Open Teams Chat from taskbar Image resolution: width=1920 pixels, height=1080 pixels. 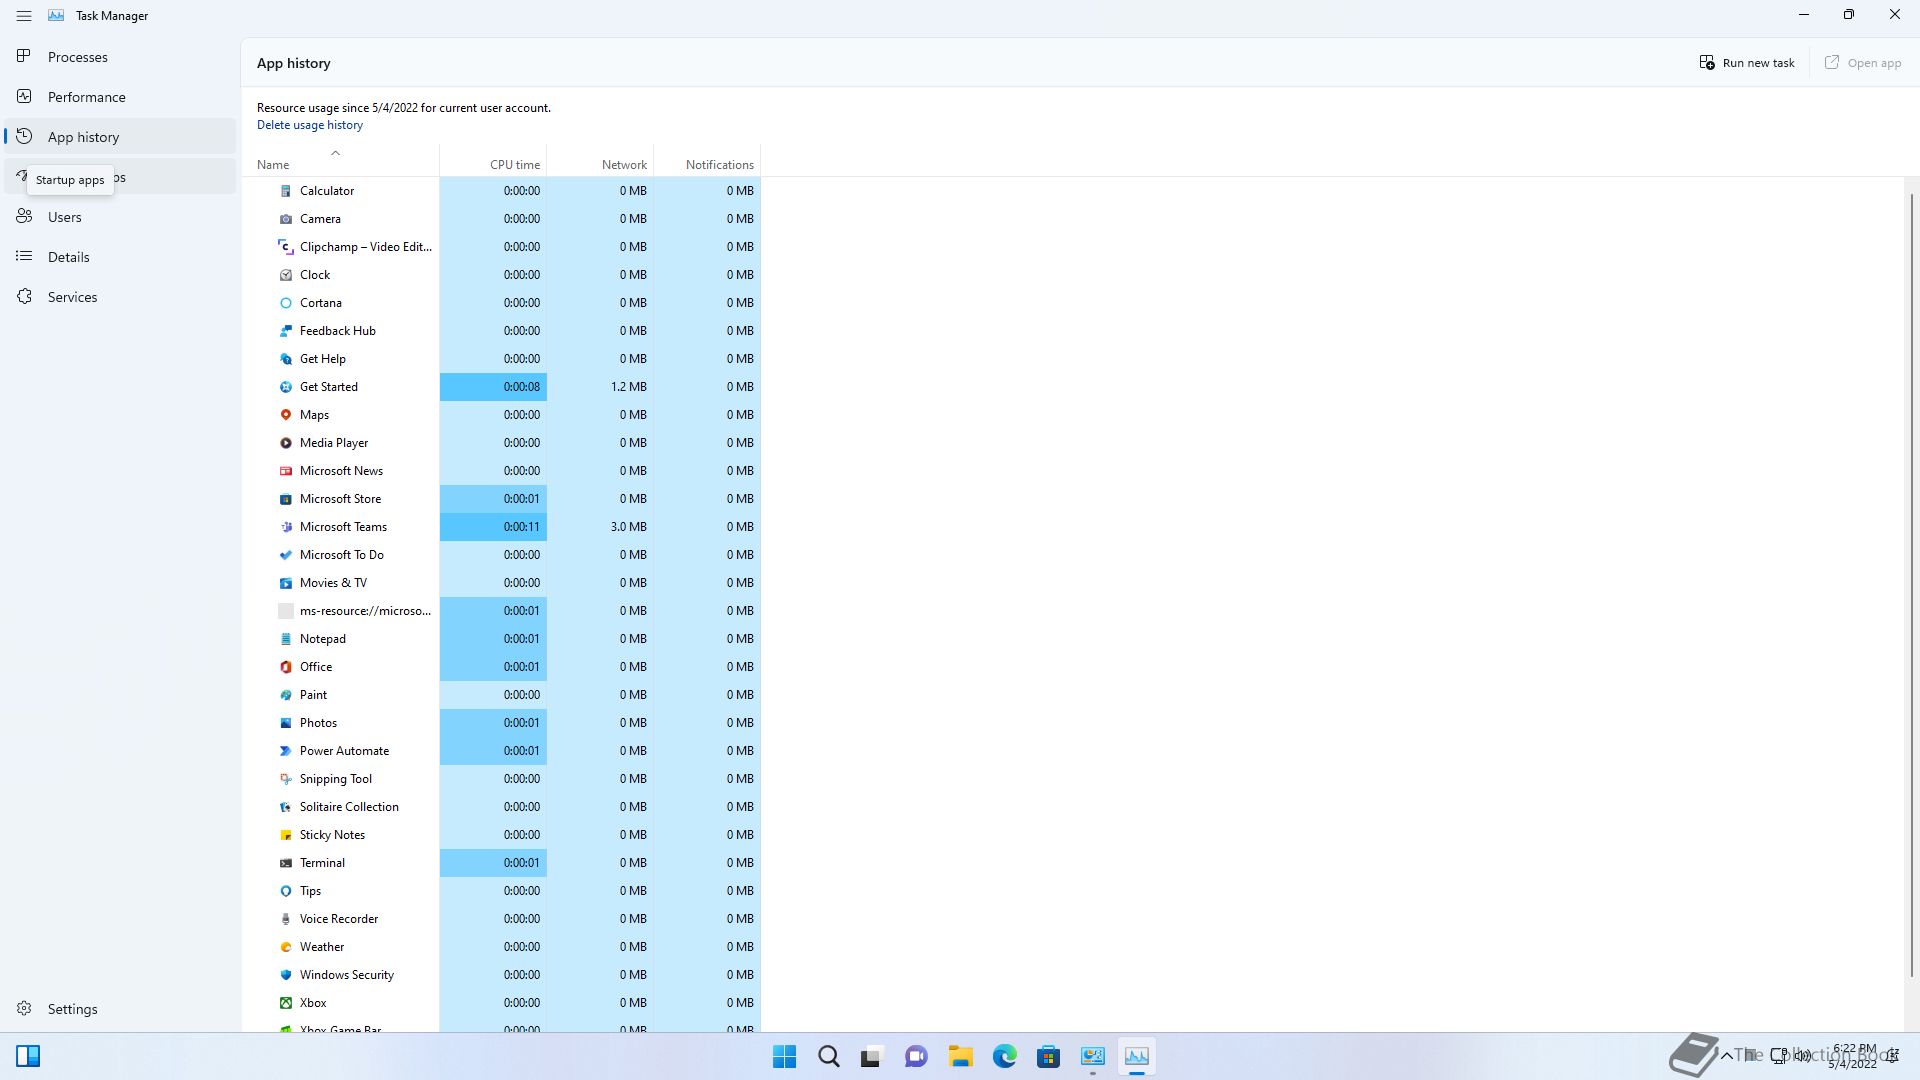[x=917, y=1056]
